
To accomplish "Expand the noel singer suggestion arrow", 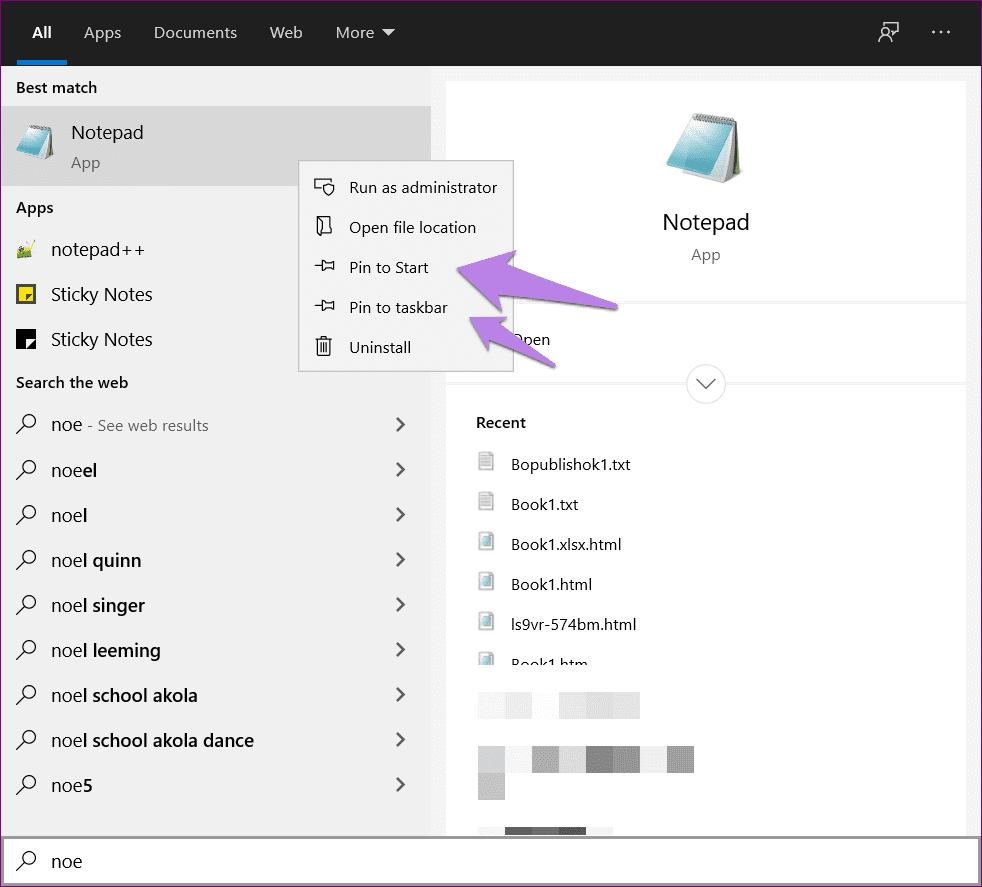I will click(x=400, y=605).
